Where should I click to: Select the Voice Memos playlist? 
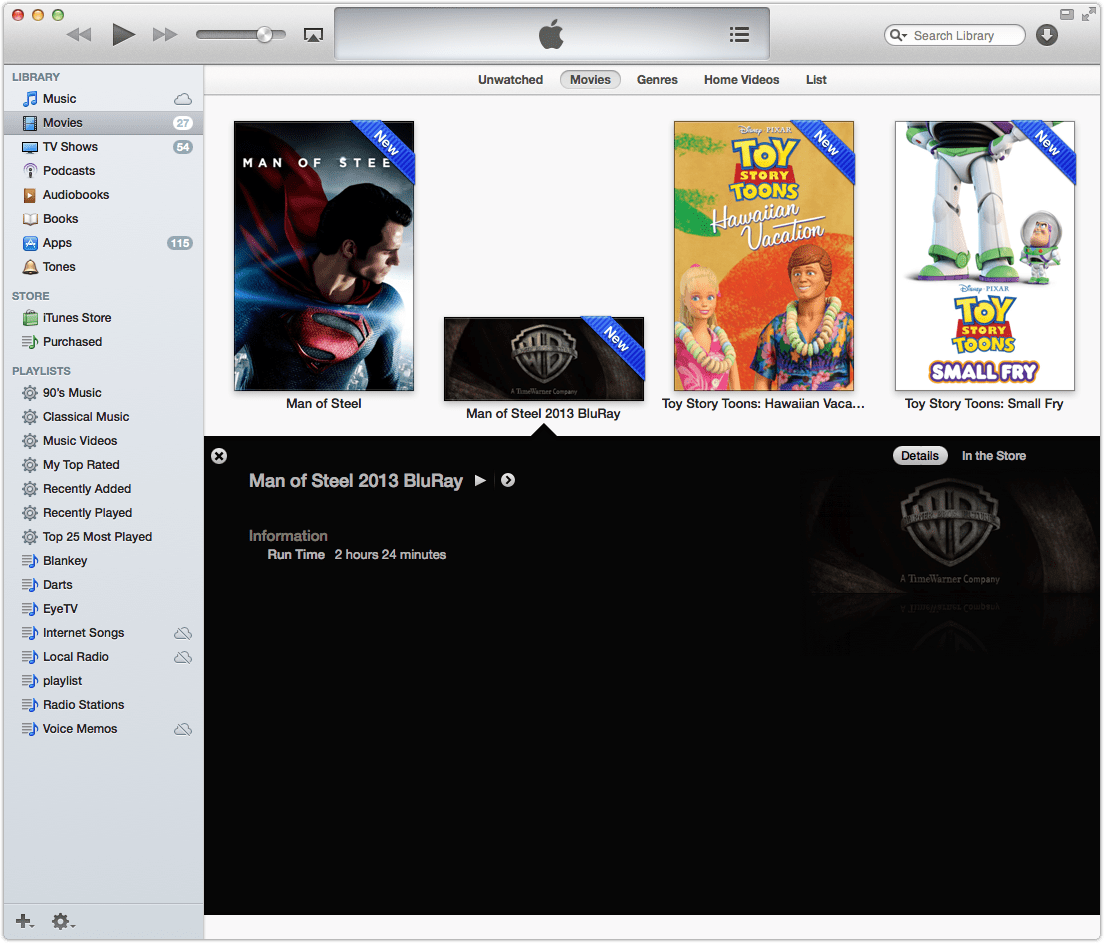(102, 728)
